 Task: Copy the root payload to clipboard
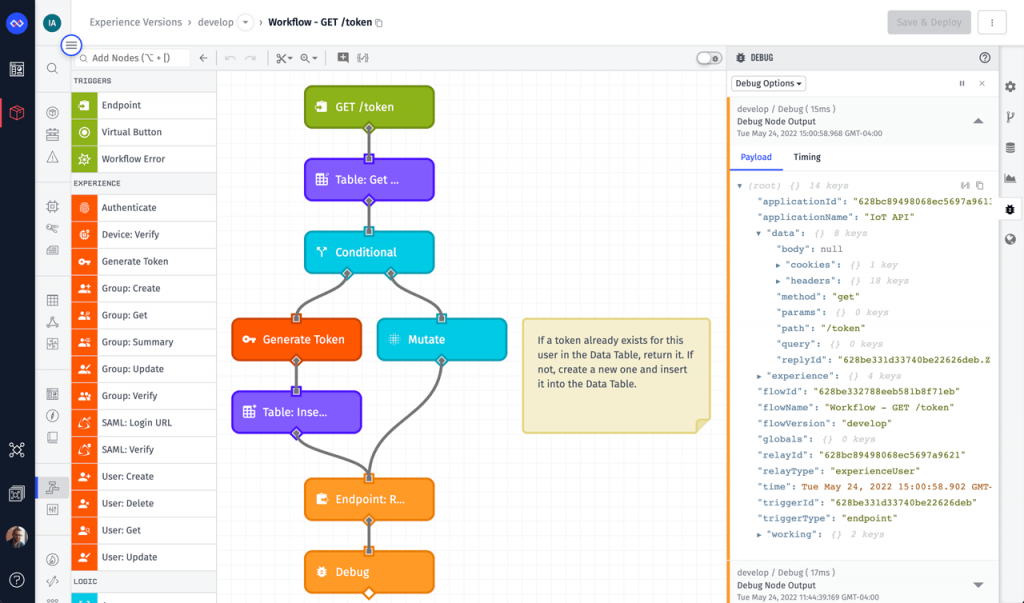[x=980, y=185]
